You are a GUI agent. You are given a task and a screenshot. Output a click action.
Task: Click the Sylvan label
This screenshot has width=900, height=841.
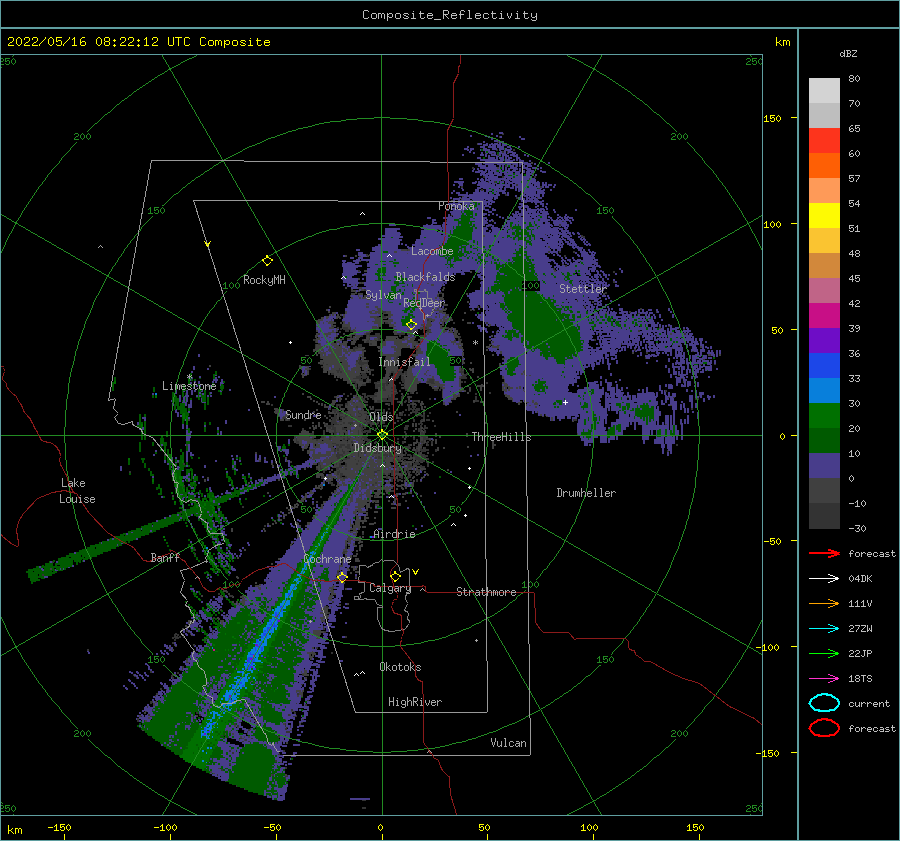click(x=383, y=295)
